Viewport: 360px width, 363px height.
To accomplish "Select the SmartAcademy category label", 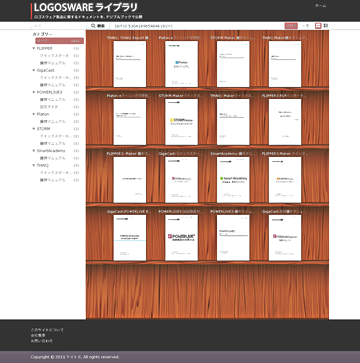I will (x=51, y=151).
